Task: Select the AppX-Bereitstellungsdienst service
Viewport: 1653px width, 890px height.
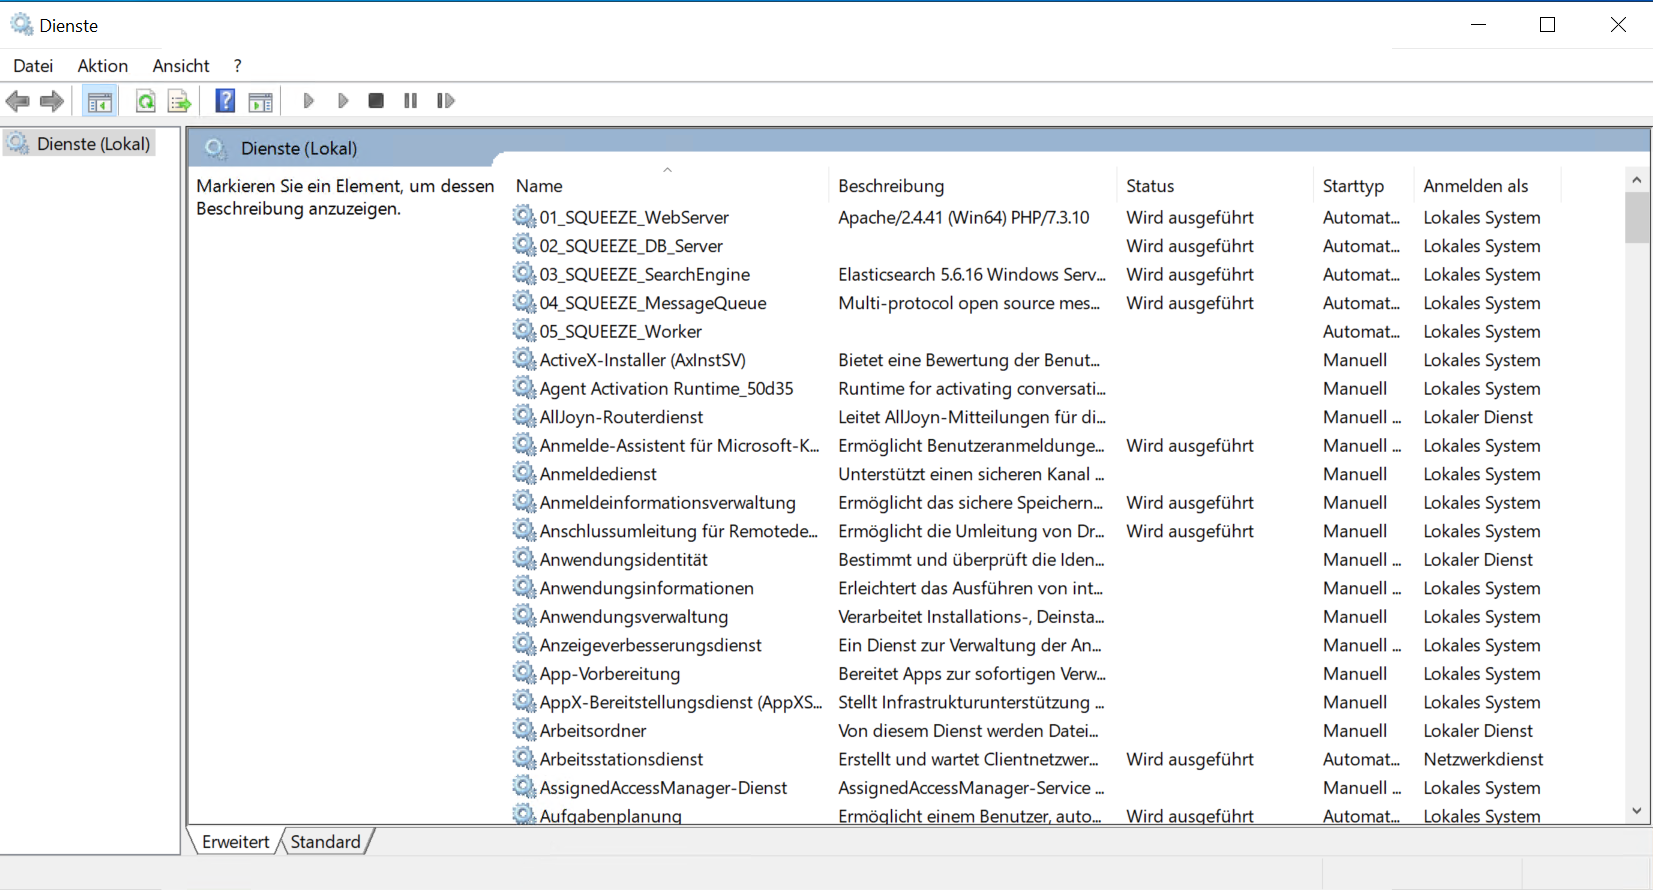Action: [x=681, y=702]
